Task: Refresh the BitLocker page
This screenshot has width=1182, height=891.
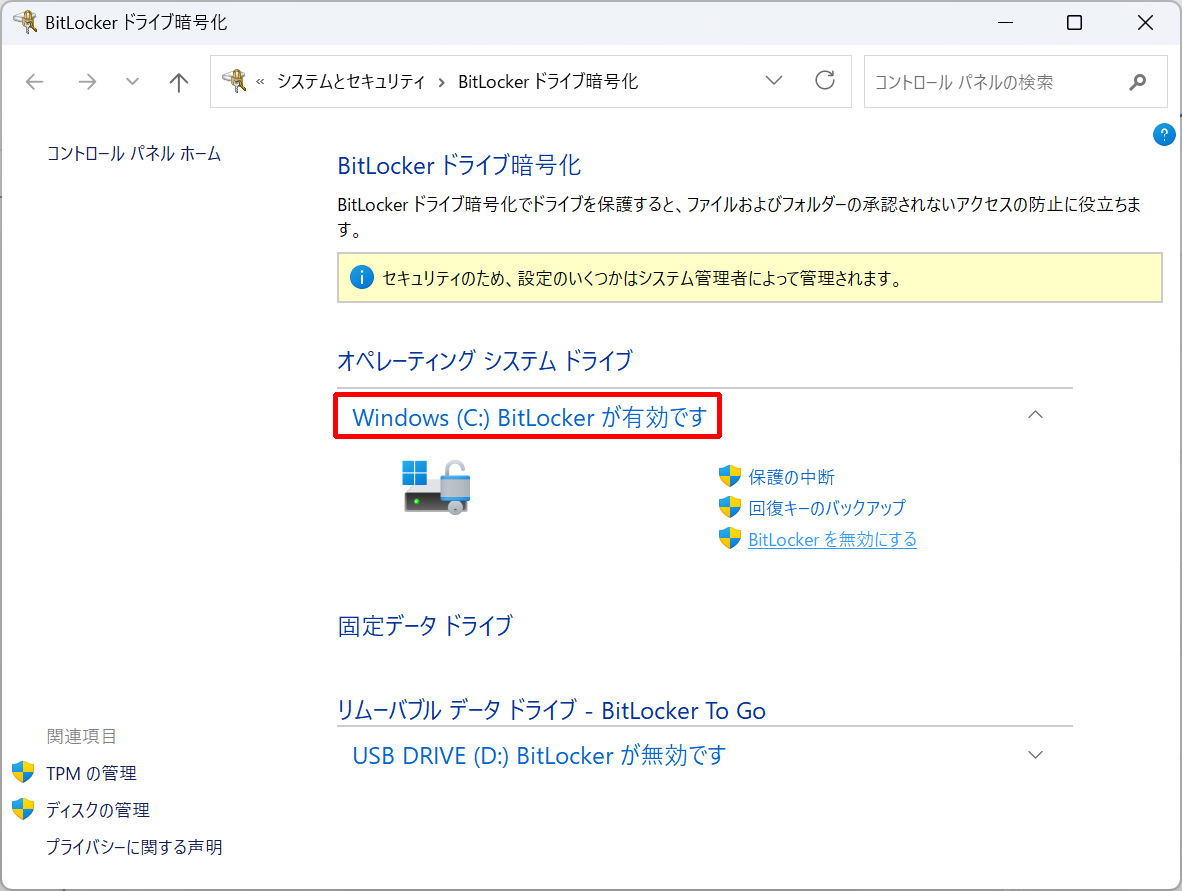Action: (825, 81)
